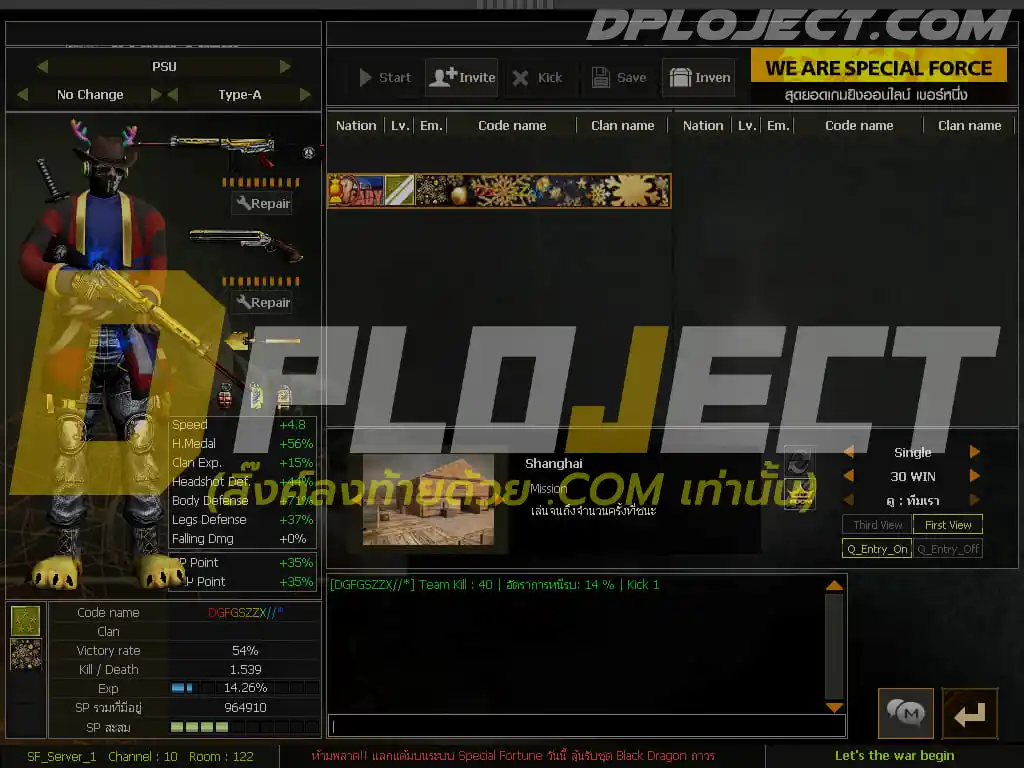Change Single mode with right arrow
The height and width of the screenshot is (768, 1024).
[x=974, y=451]
